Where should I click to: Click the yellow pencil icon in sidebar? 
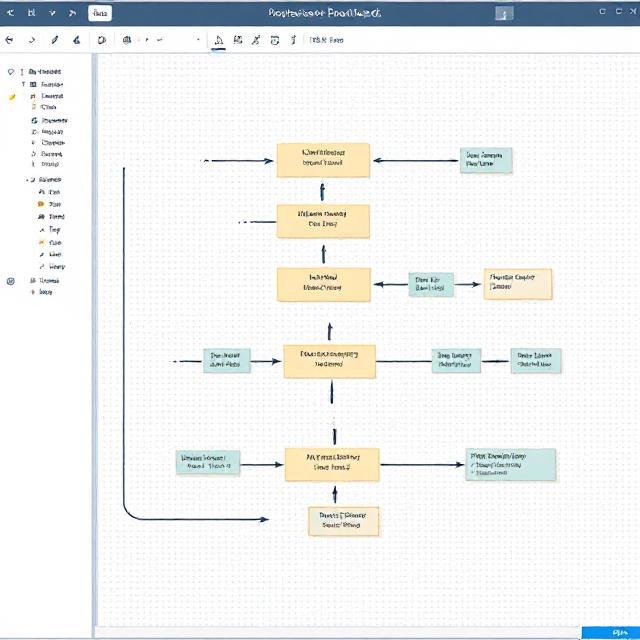click(x=13, y=96)
